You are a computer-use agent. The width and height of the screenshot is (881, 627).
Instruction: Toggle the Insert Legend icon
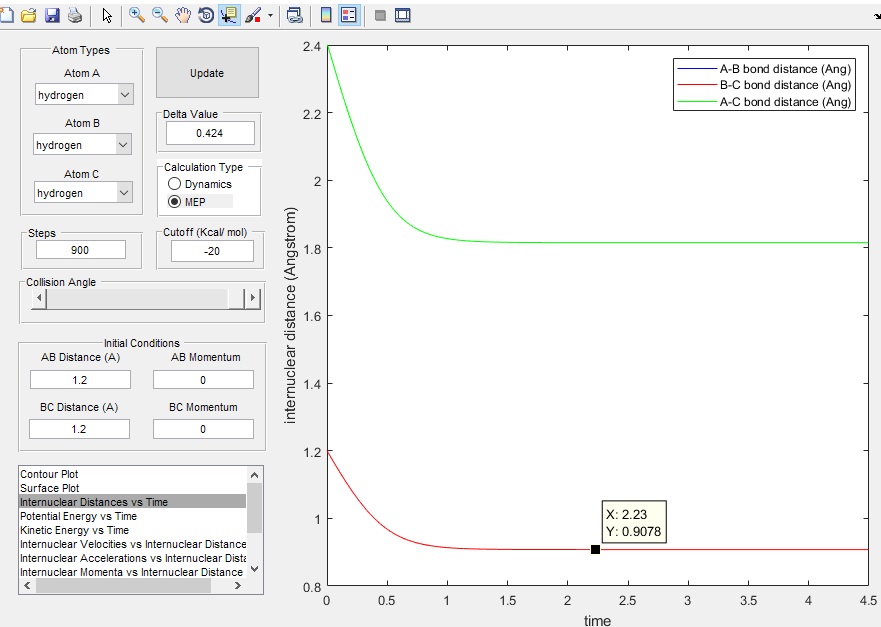click(x=349, y=15)
